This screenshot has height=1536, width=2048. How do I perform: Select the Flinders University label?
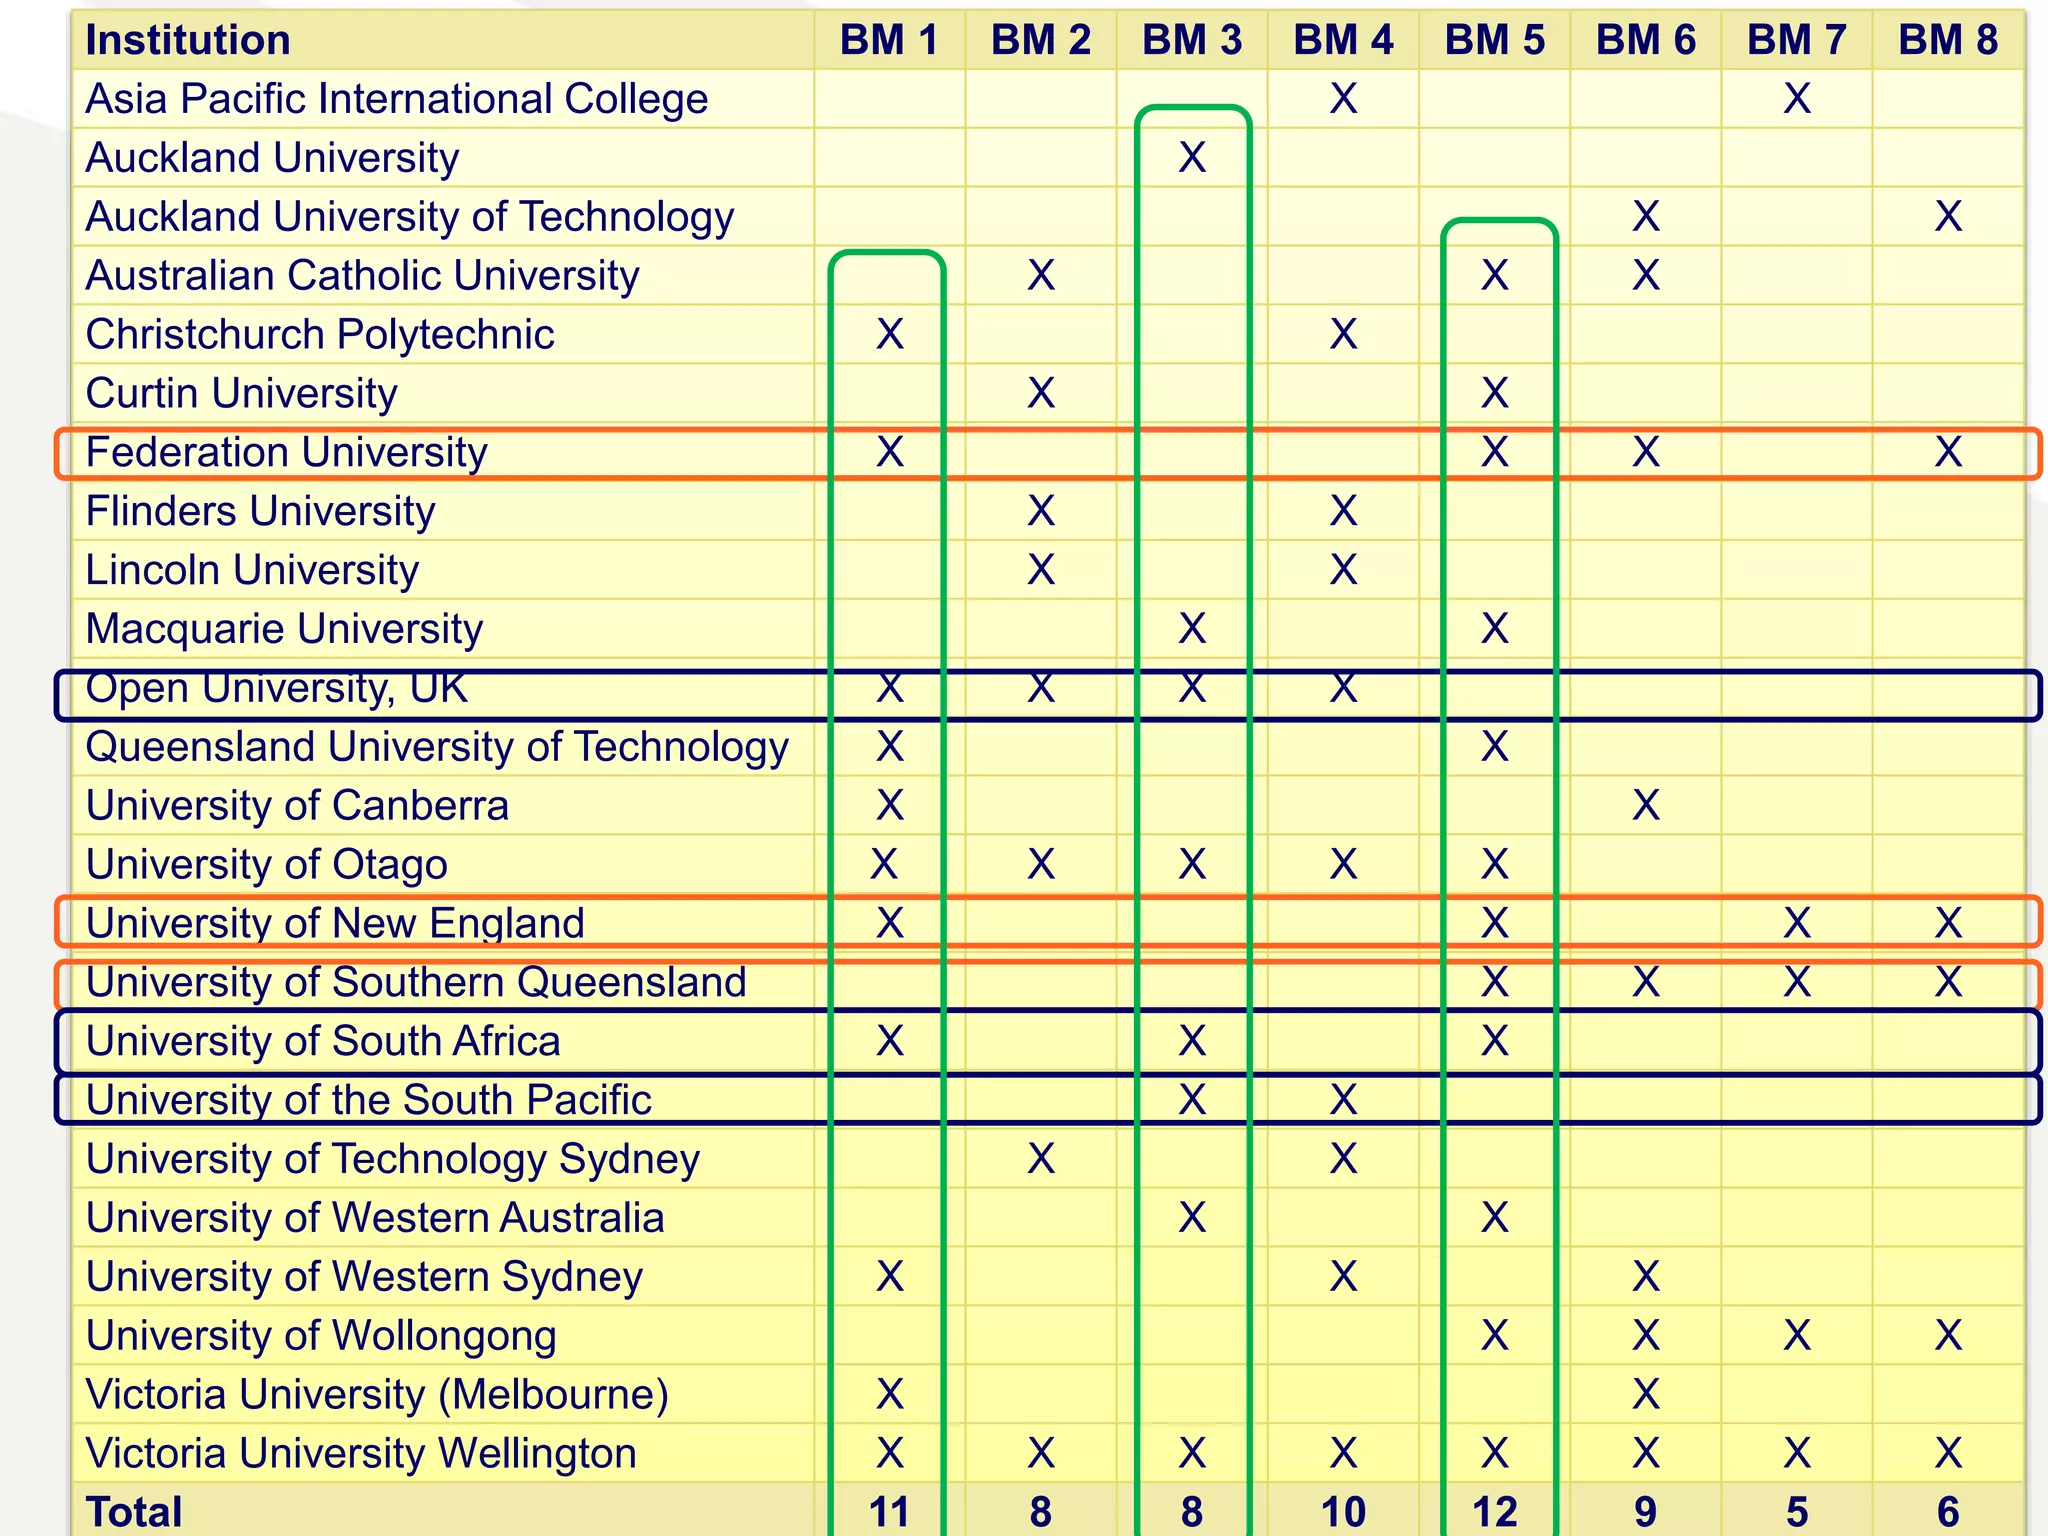click(260, 511)
